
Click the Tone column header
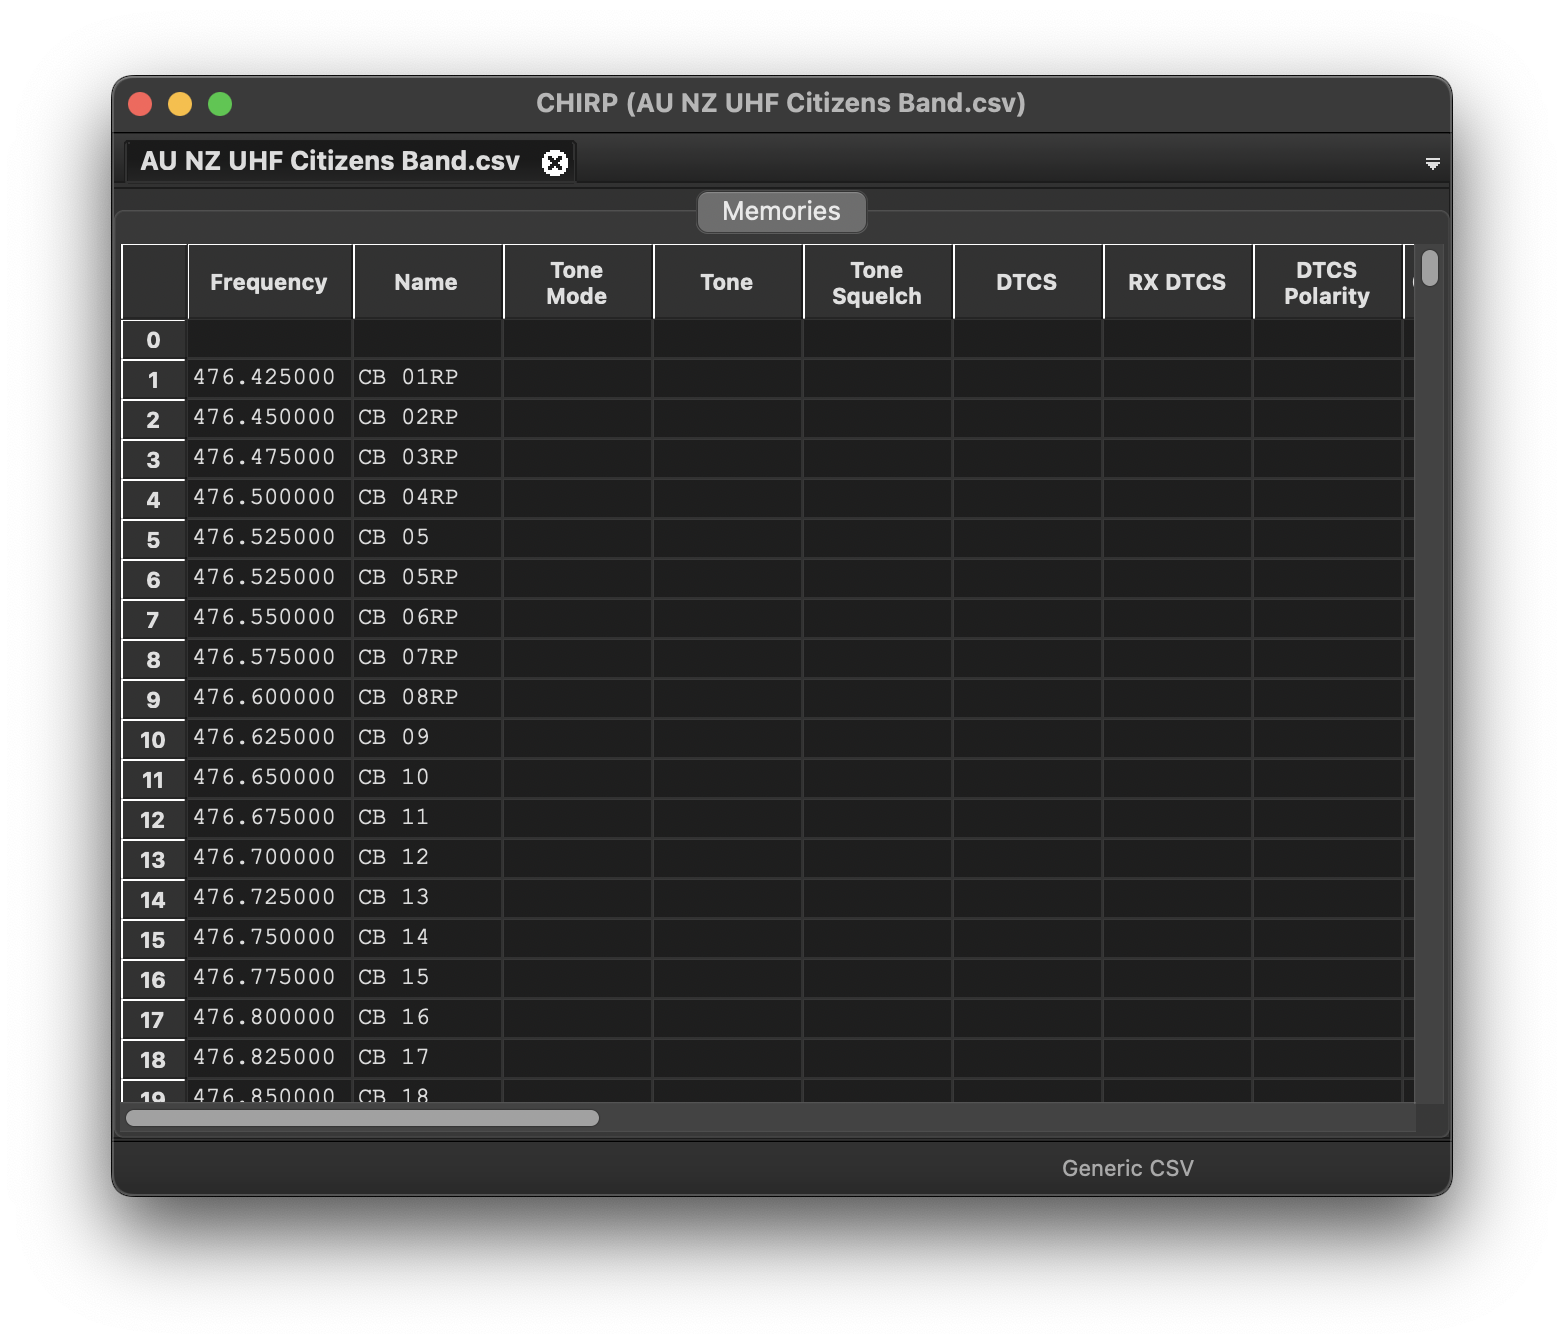727,282
